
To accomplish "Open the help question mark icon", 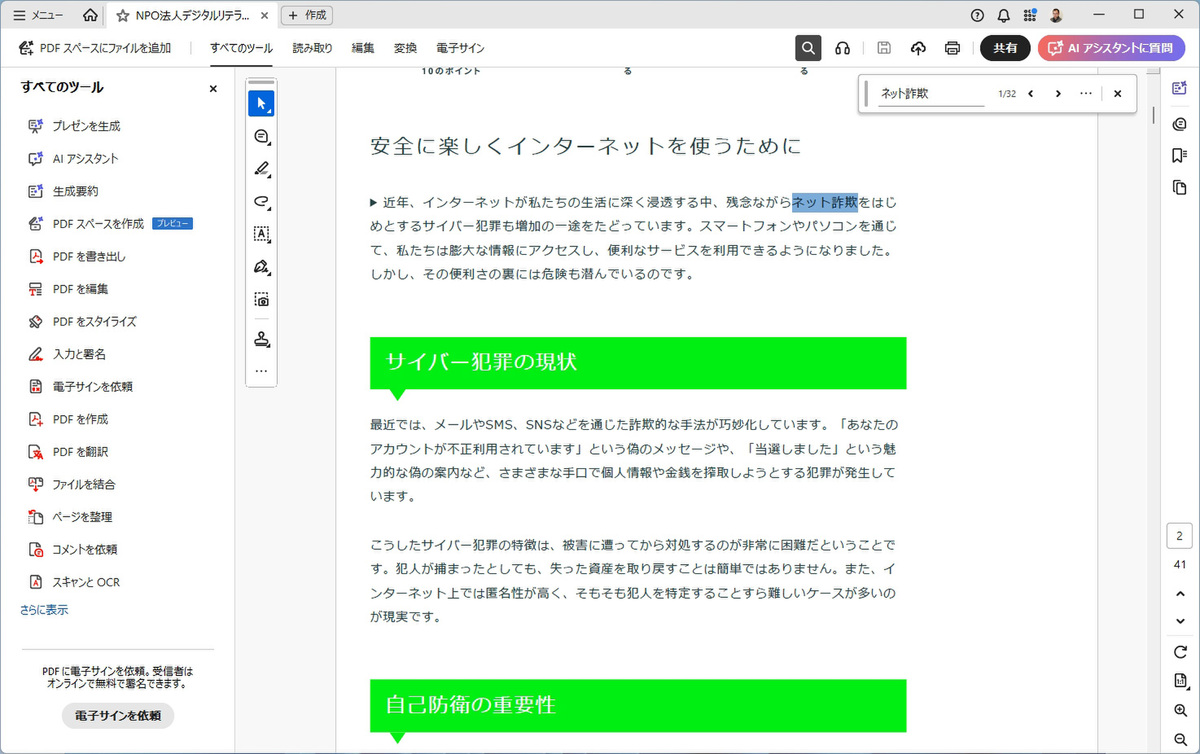I will tap(977, 15).
